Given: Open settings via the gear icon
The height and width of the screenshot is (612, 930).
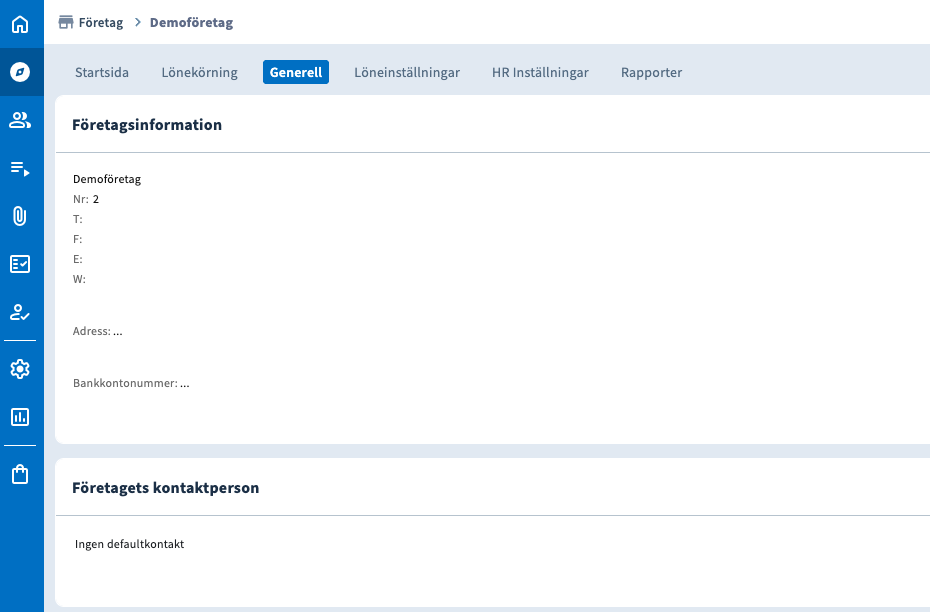Looking at the screenshot, I should point(20,369).
